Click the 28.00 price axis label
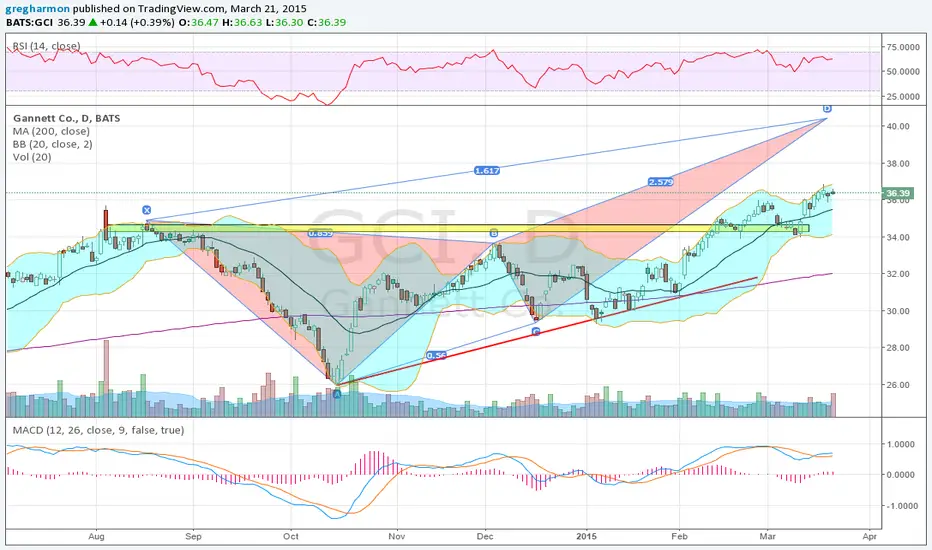 point(897,348)
